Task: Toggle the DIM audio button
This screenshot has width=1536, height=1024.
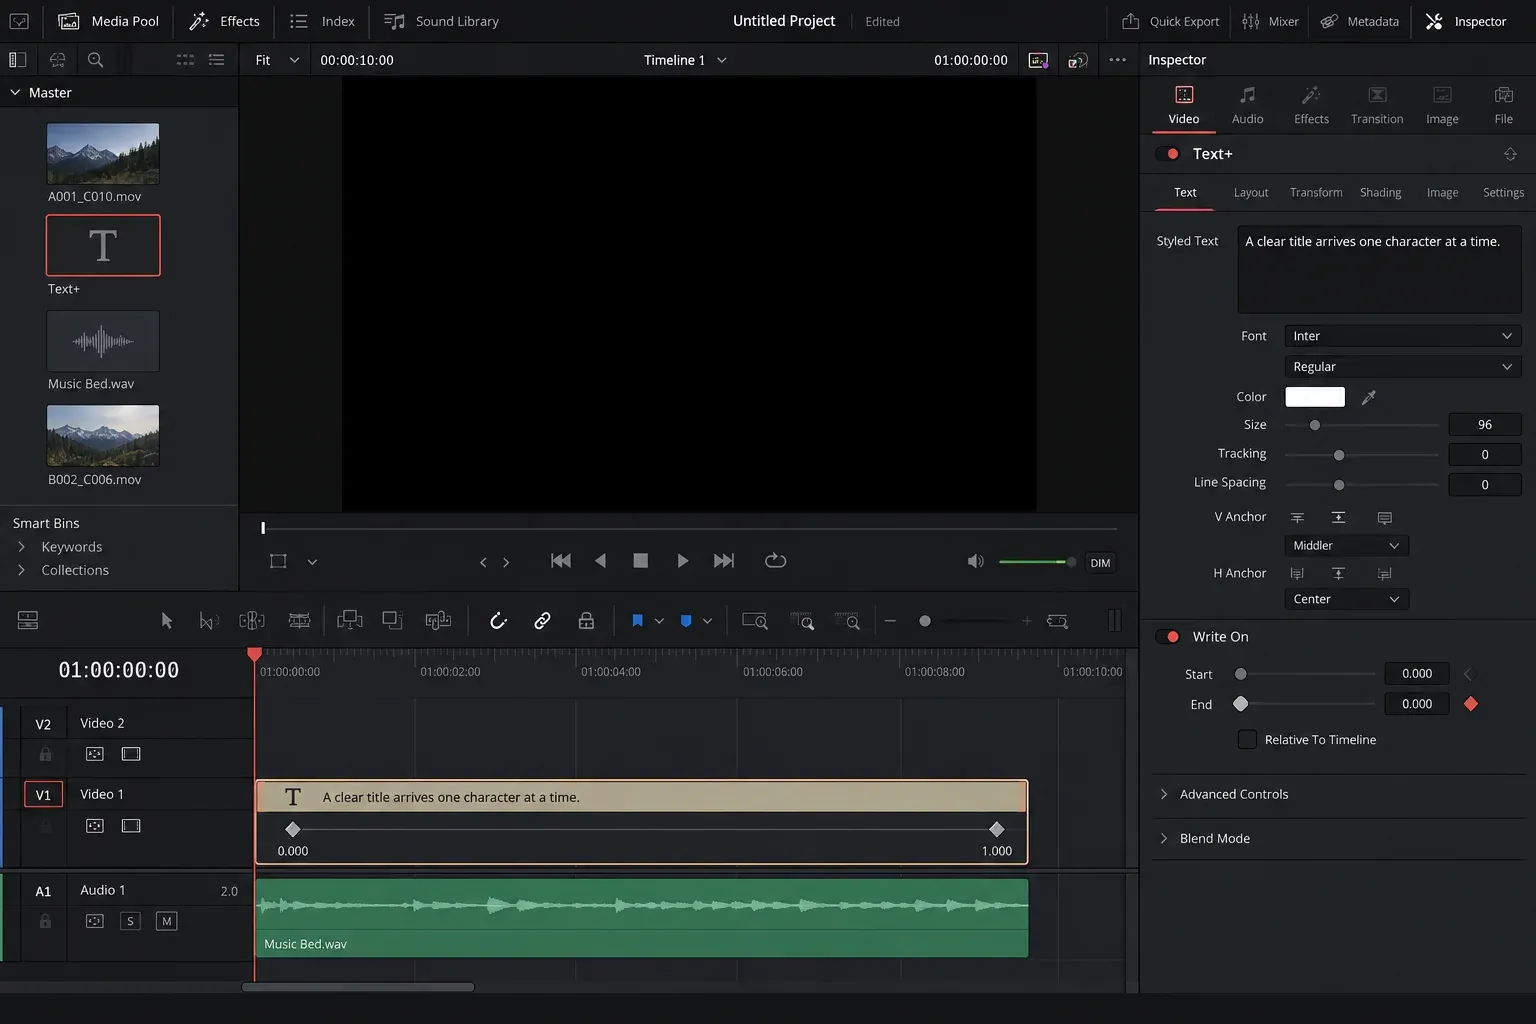Action: (x=1100, y=563)
